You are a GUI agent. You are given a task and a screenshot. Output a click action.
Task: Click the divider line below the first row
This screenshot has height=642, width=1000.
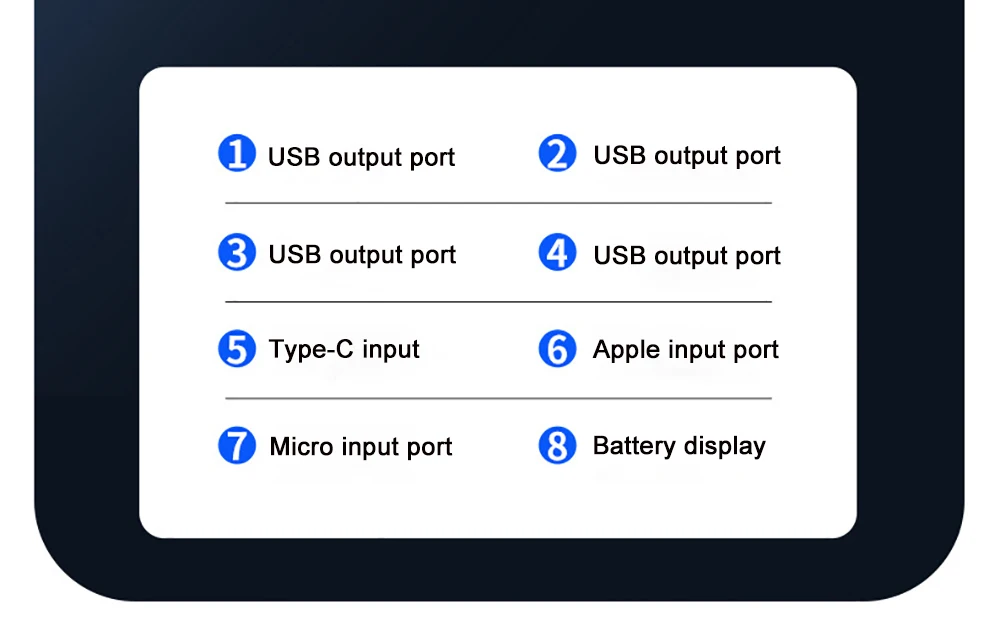pyautogui.click(x=498, y=203)
